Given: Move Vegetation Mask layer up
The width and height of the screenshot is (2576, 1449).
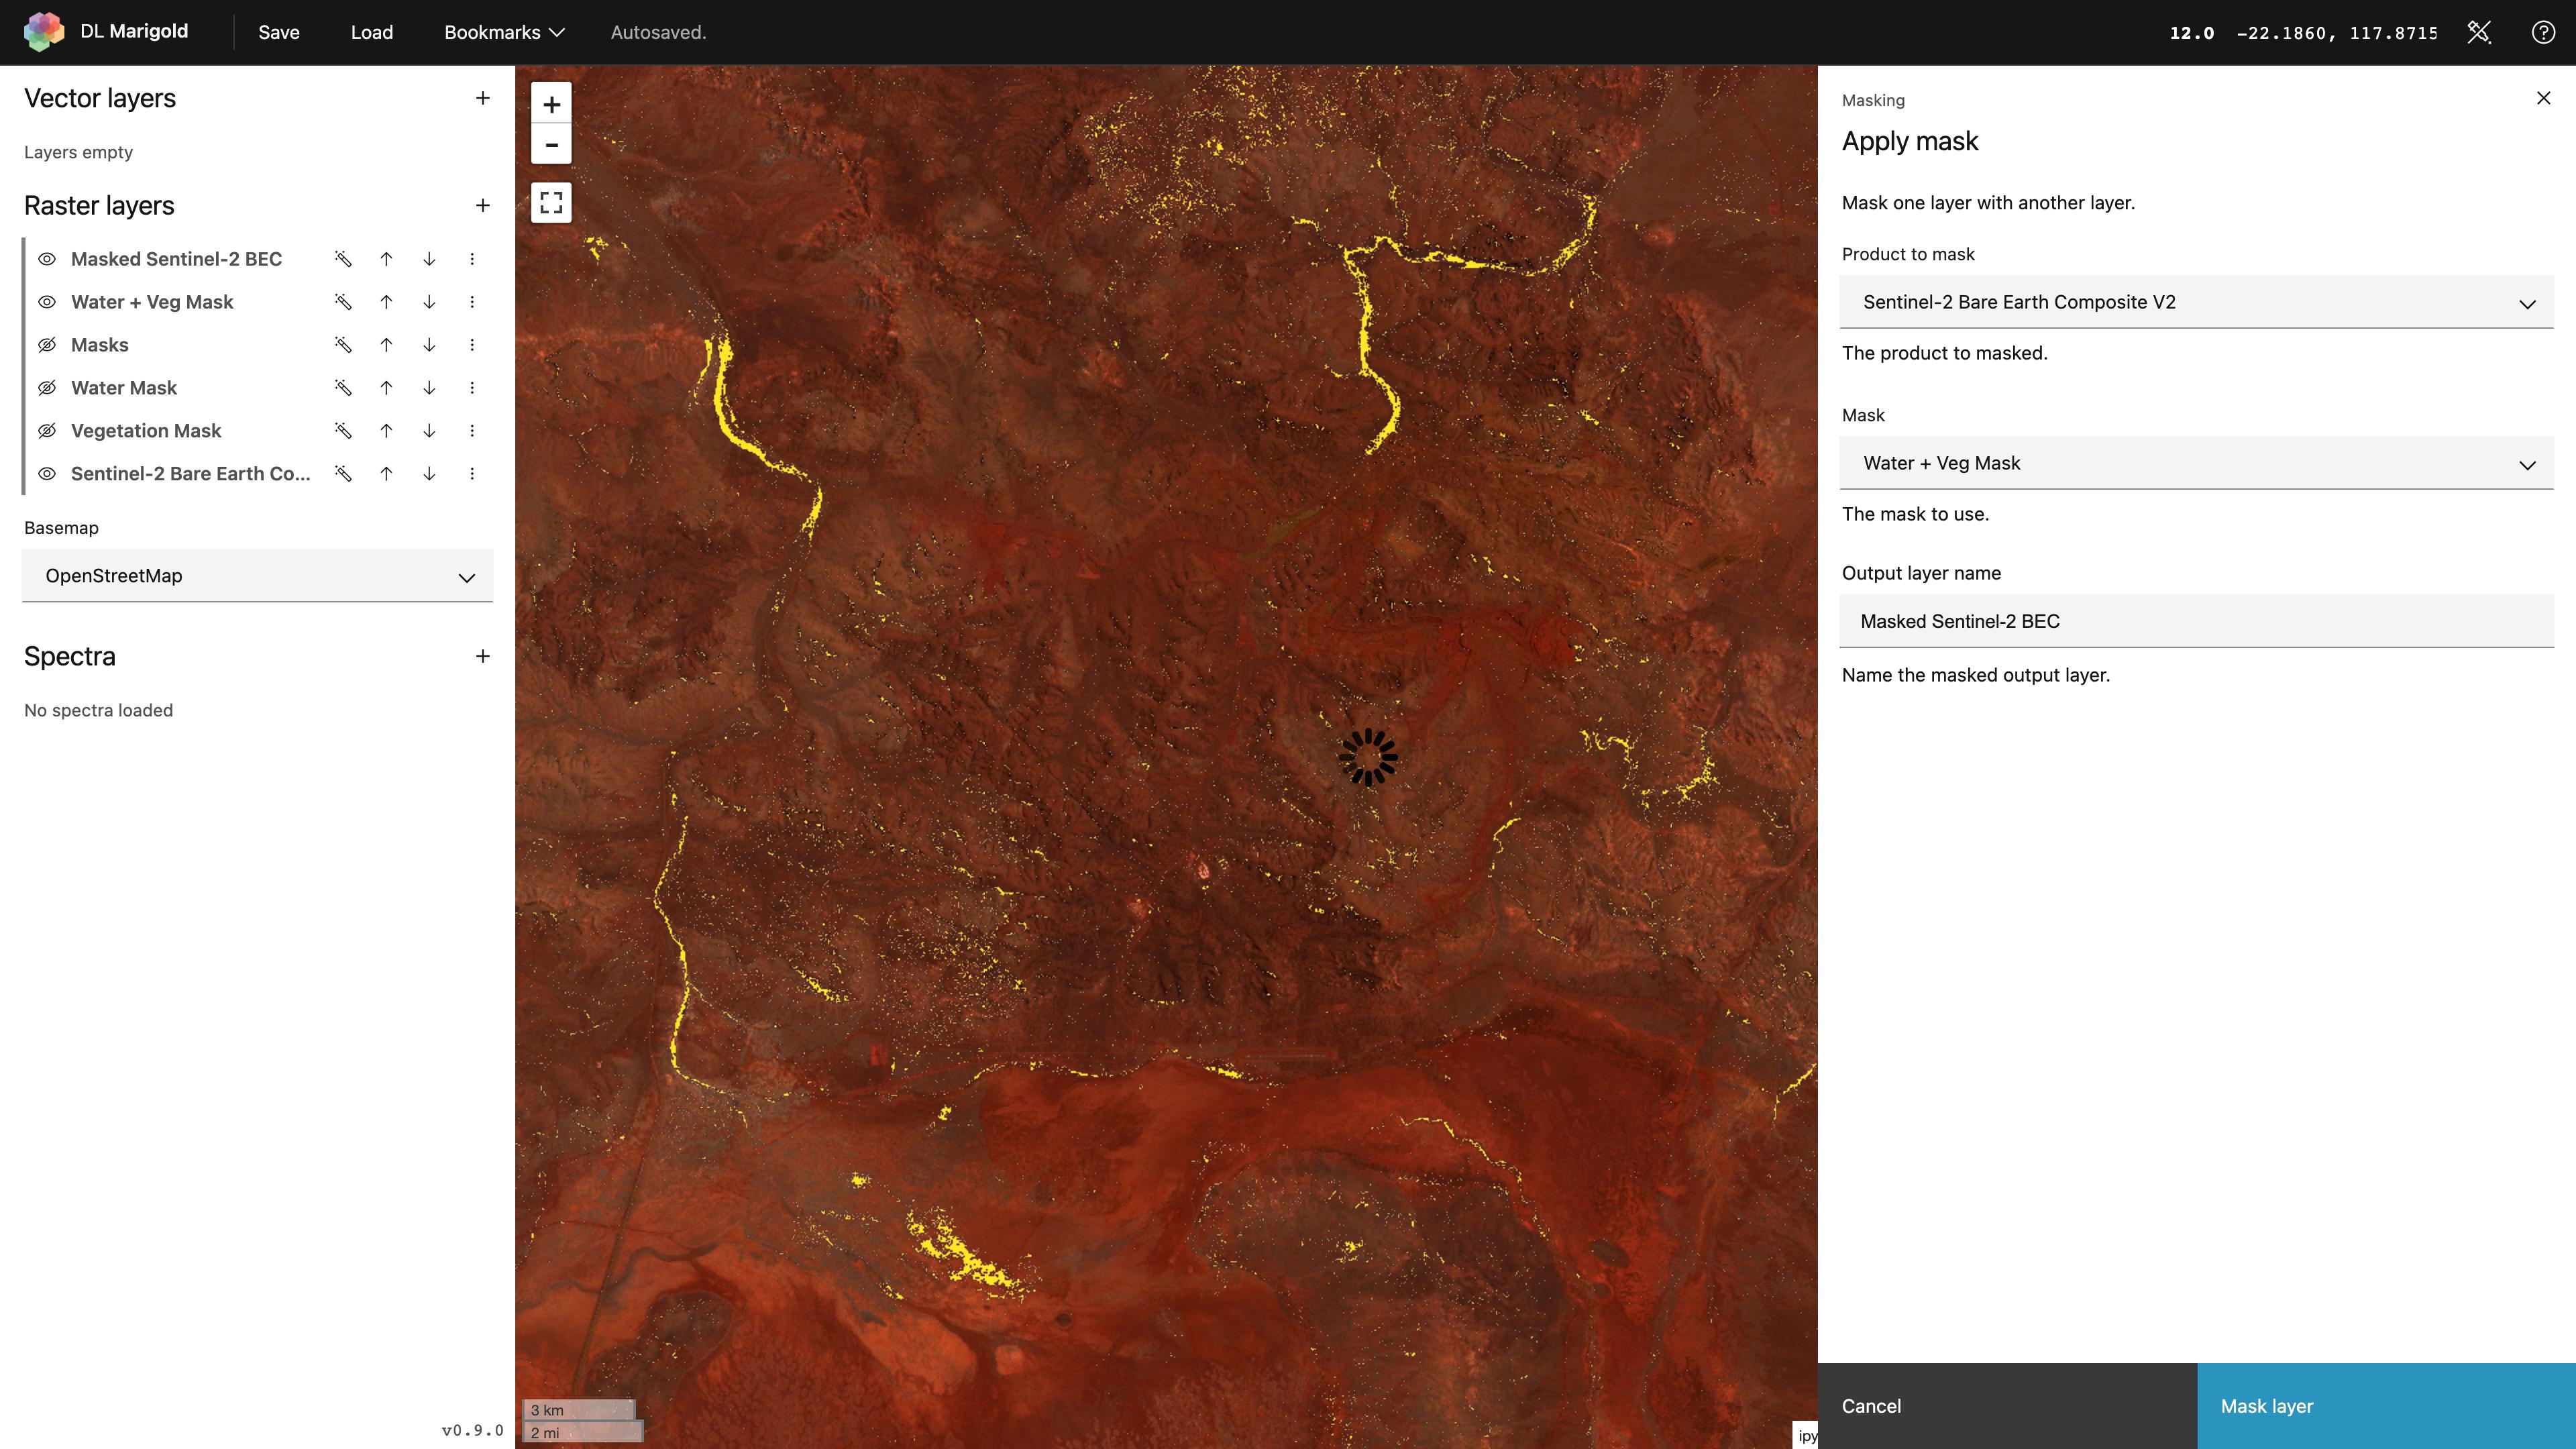Looking at the screenshot, I should pyautogui.click(x=386, y=431).
